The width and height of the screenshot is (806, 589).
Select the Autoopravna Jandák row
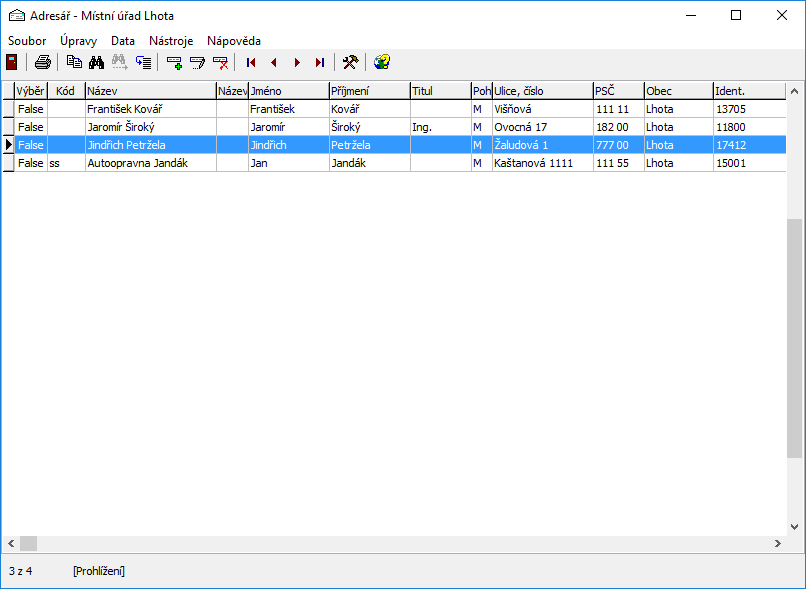[x=394, y=163]
